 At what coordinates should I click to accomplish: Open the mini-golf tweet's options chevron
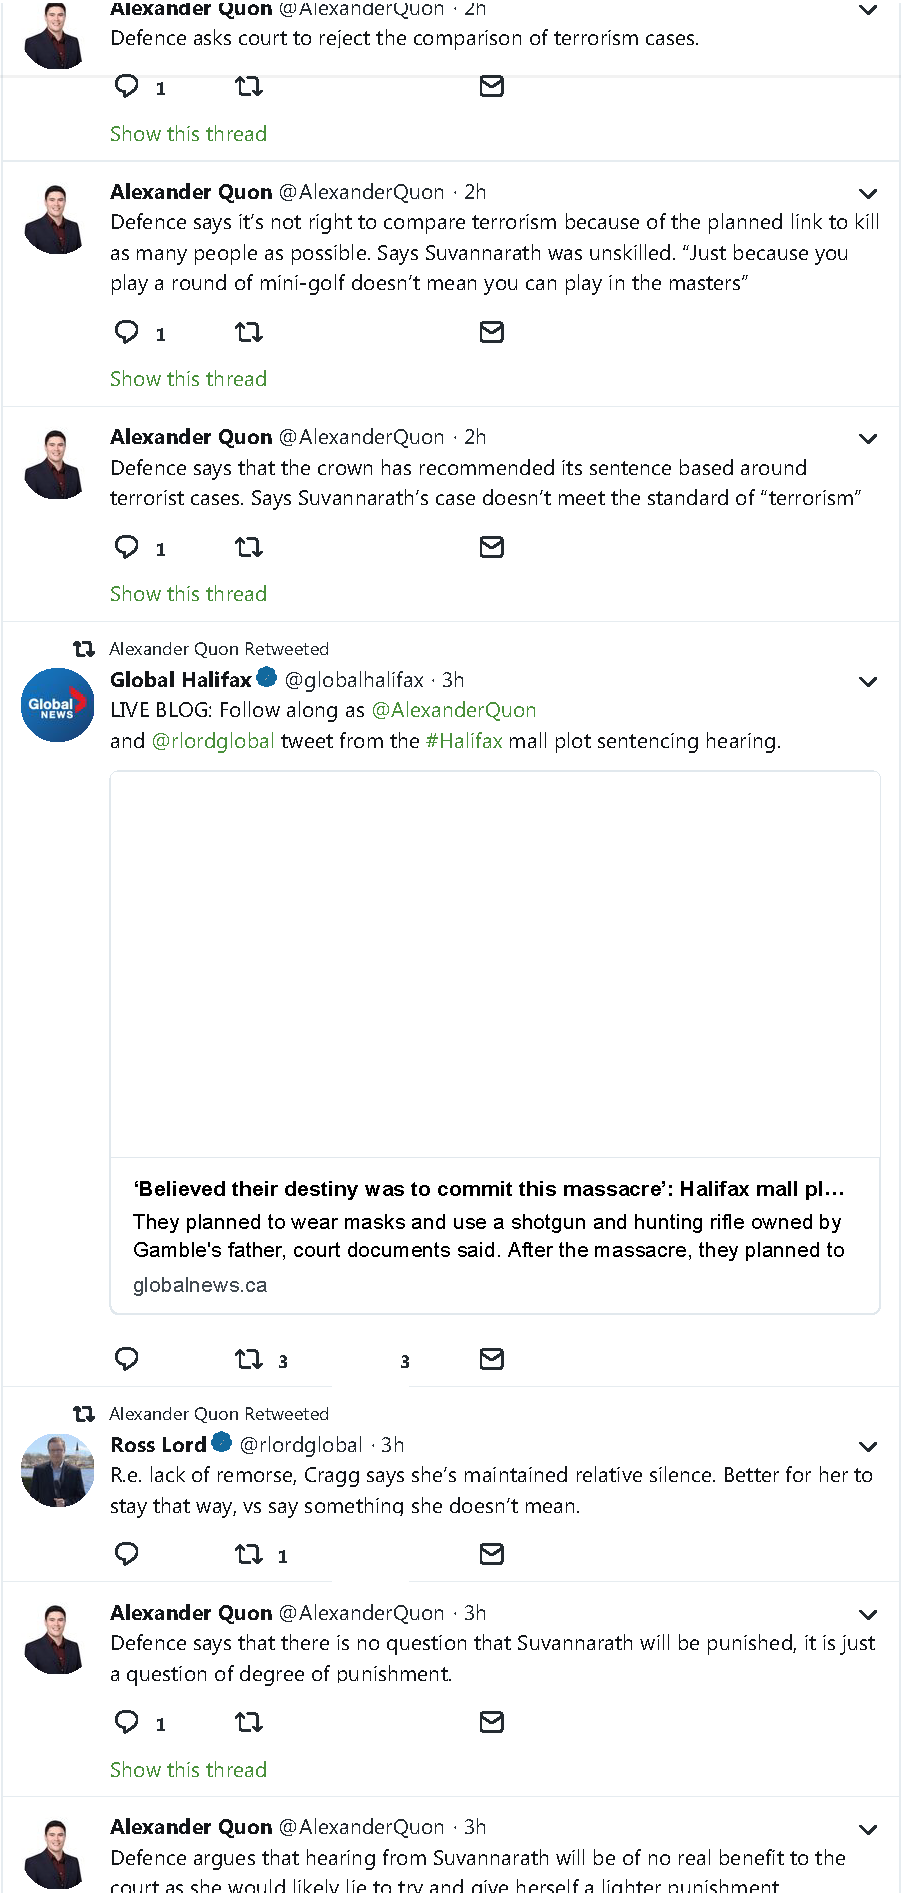[868, 193]
